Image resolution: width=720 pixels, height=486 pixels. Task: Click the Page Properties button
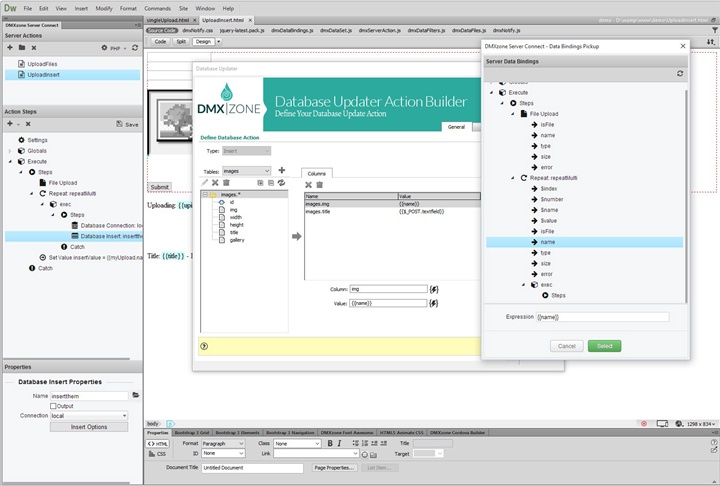pos(334,468)
